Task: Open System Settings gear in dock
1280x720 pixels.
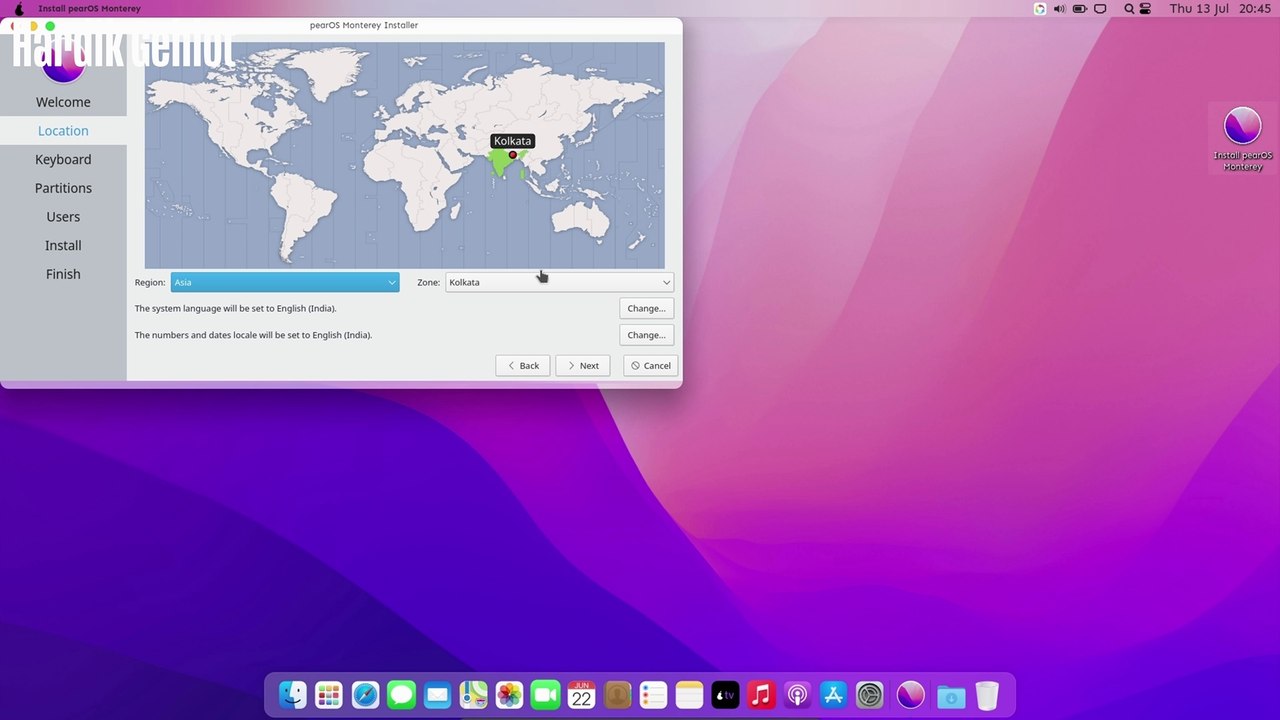Action: (x=870, y=694)
